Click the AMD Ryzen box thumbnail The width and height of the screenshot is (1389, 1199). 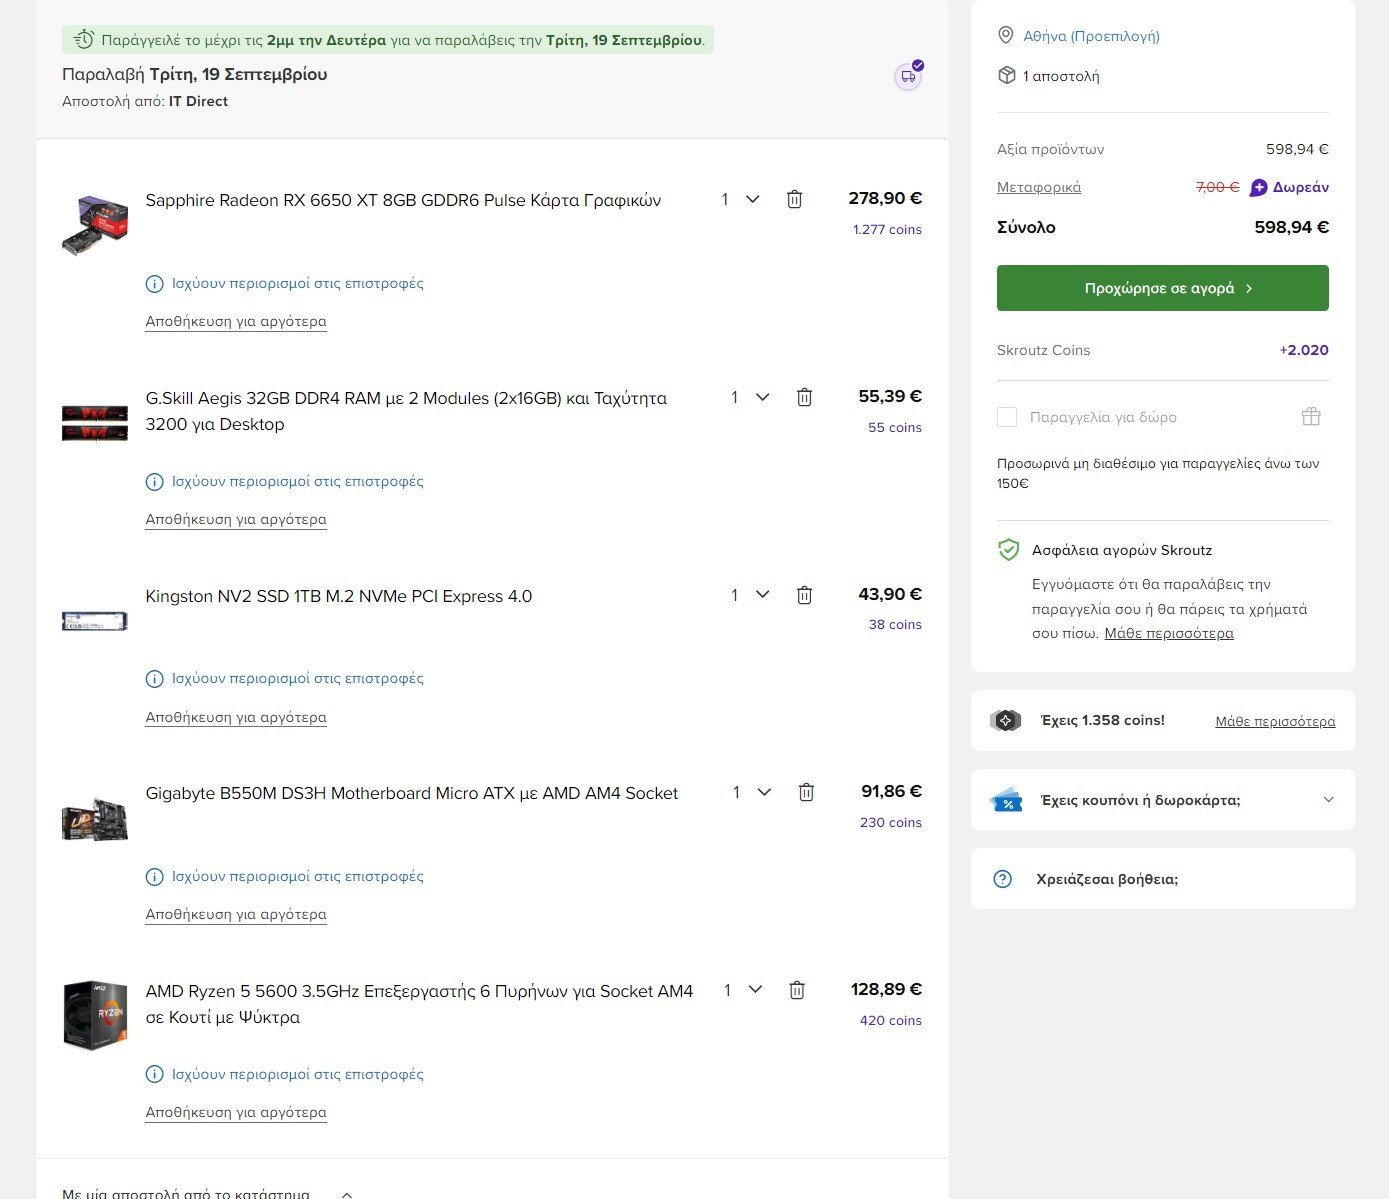[x=95, y=1015]
